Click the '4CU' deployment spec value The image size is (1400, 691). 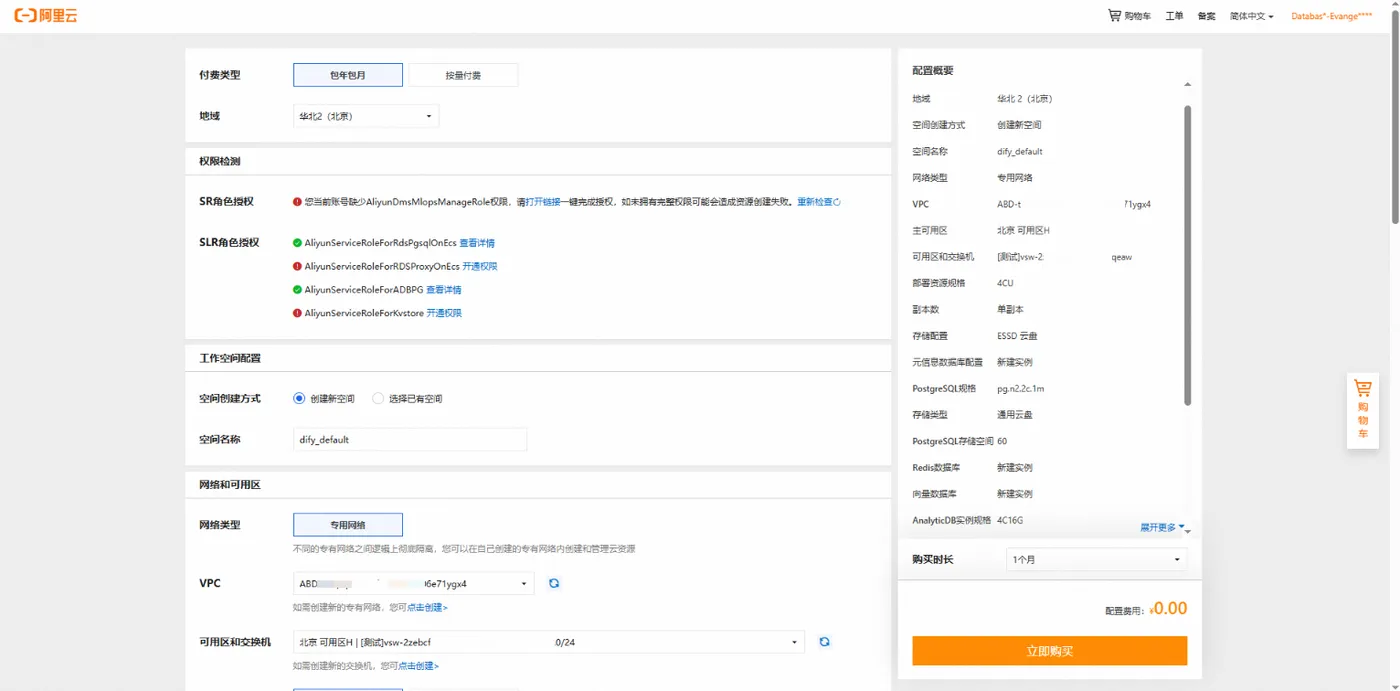[1005, 283]
